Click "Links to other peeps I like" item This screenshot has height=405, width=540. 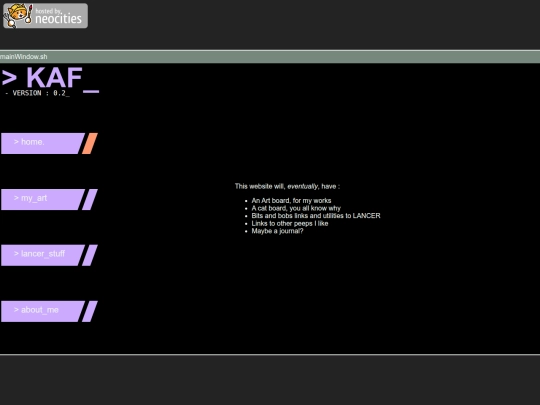(290, 223)
